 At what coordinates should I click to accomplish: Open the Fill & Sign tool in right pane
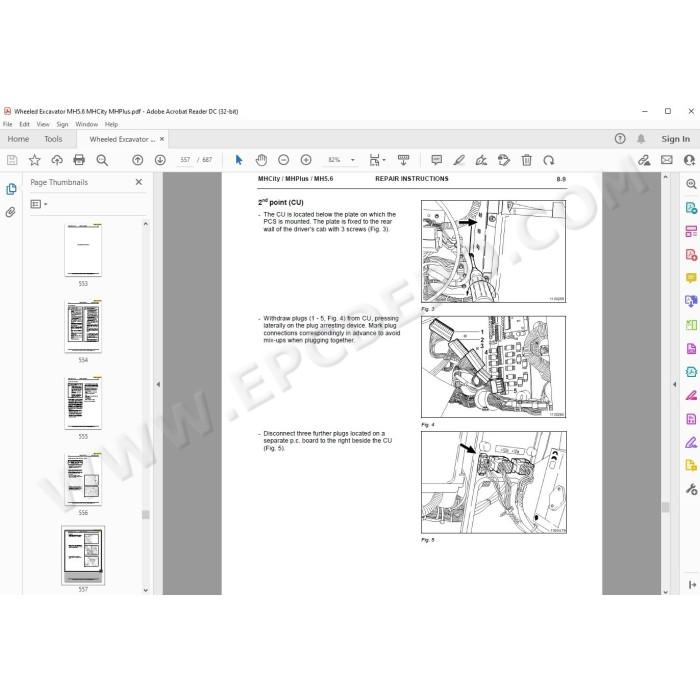[691, 442]
